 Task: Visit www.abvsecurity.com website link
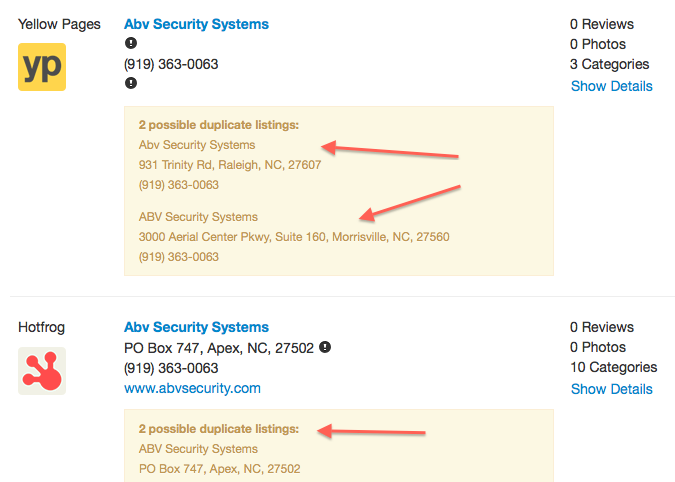click(x=192, y=388)
